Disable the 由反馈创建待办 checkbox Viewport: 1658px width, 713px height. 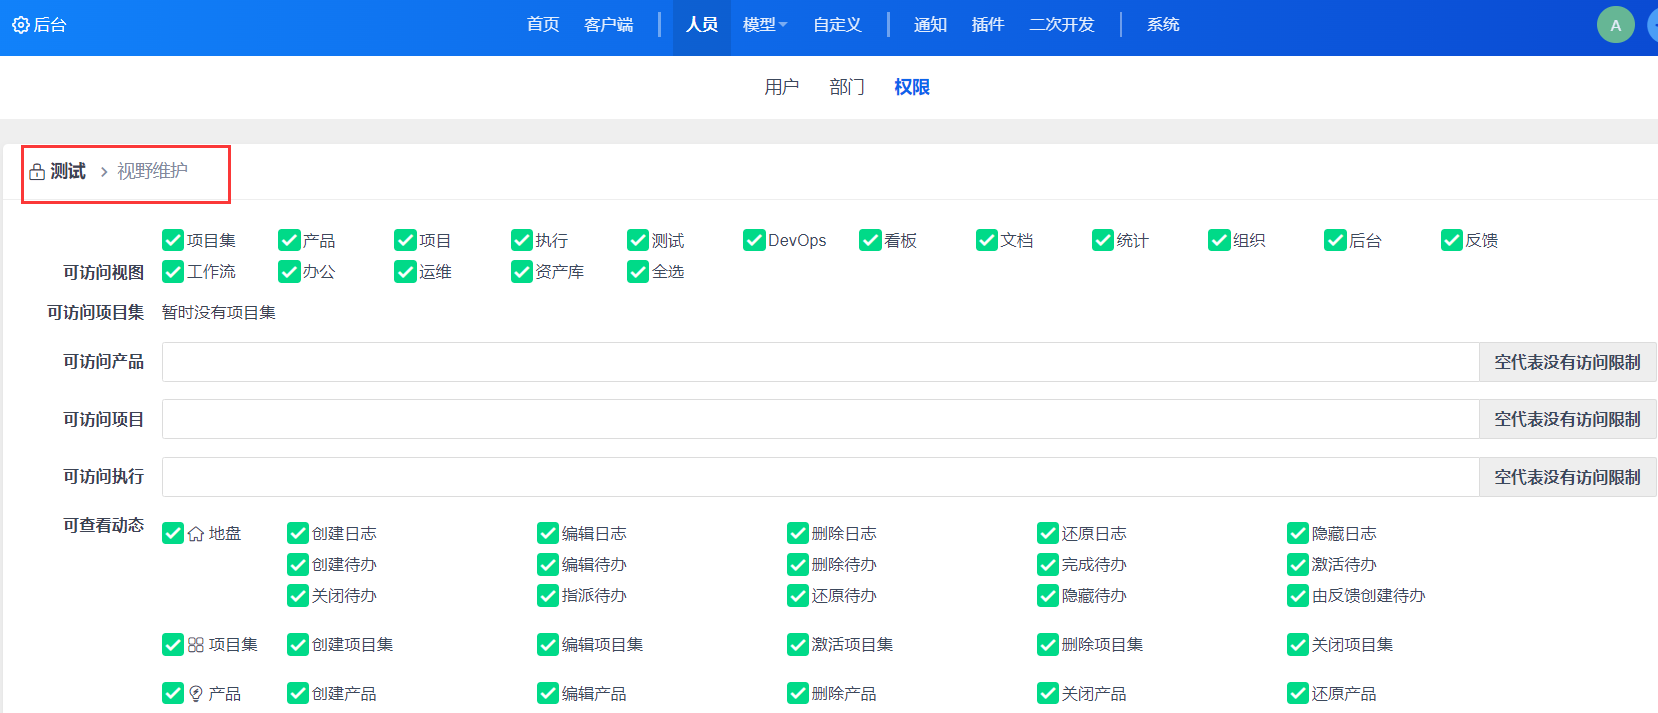pos(1298,595)
